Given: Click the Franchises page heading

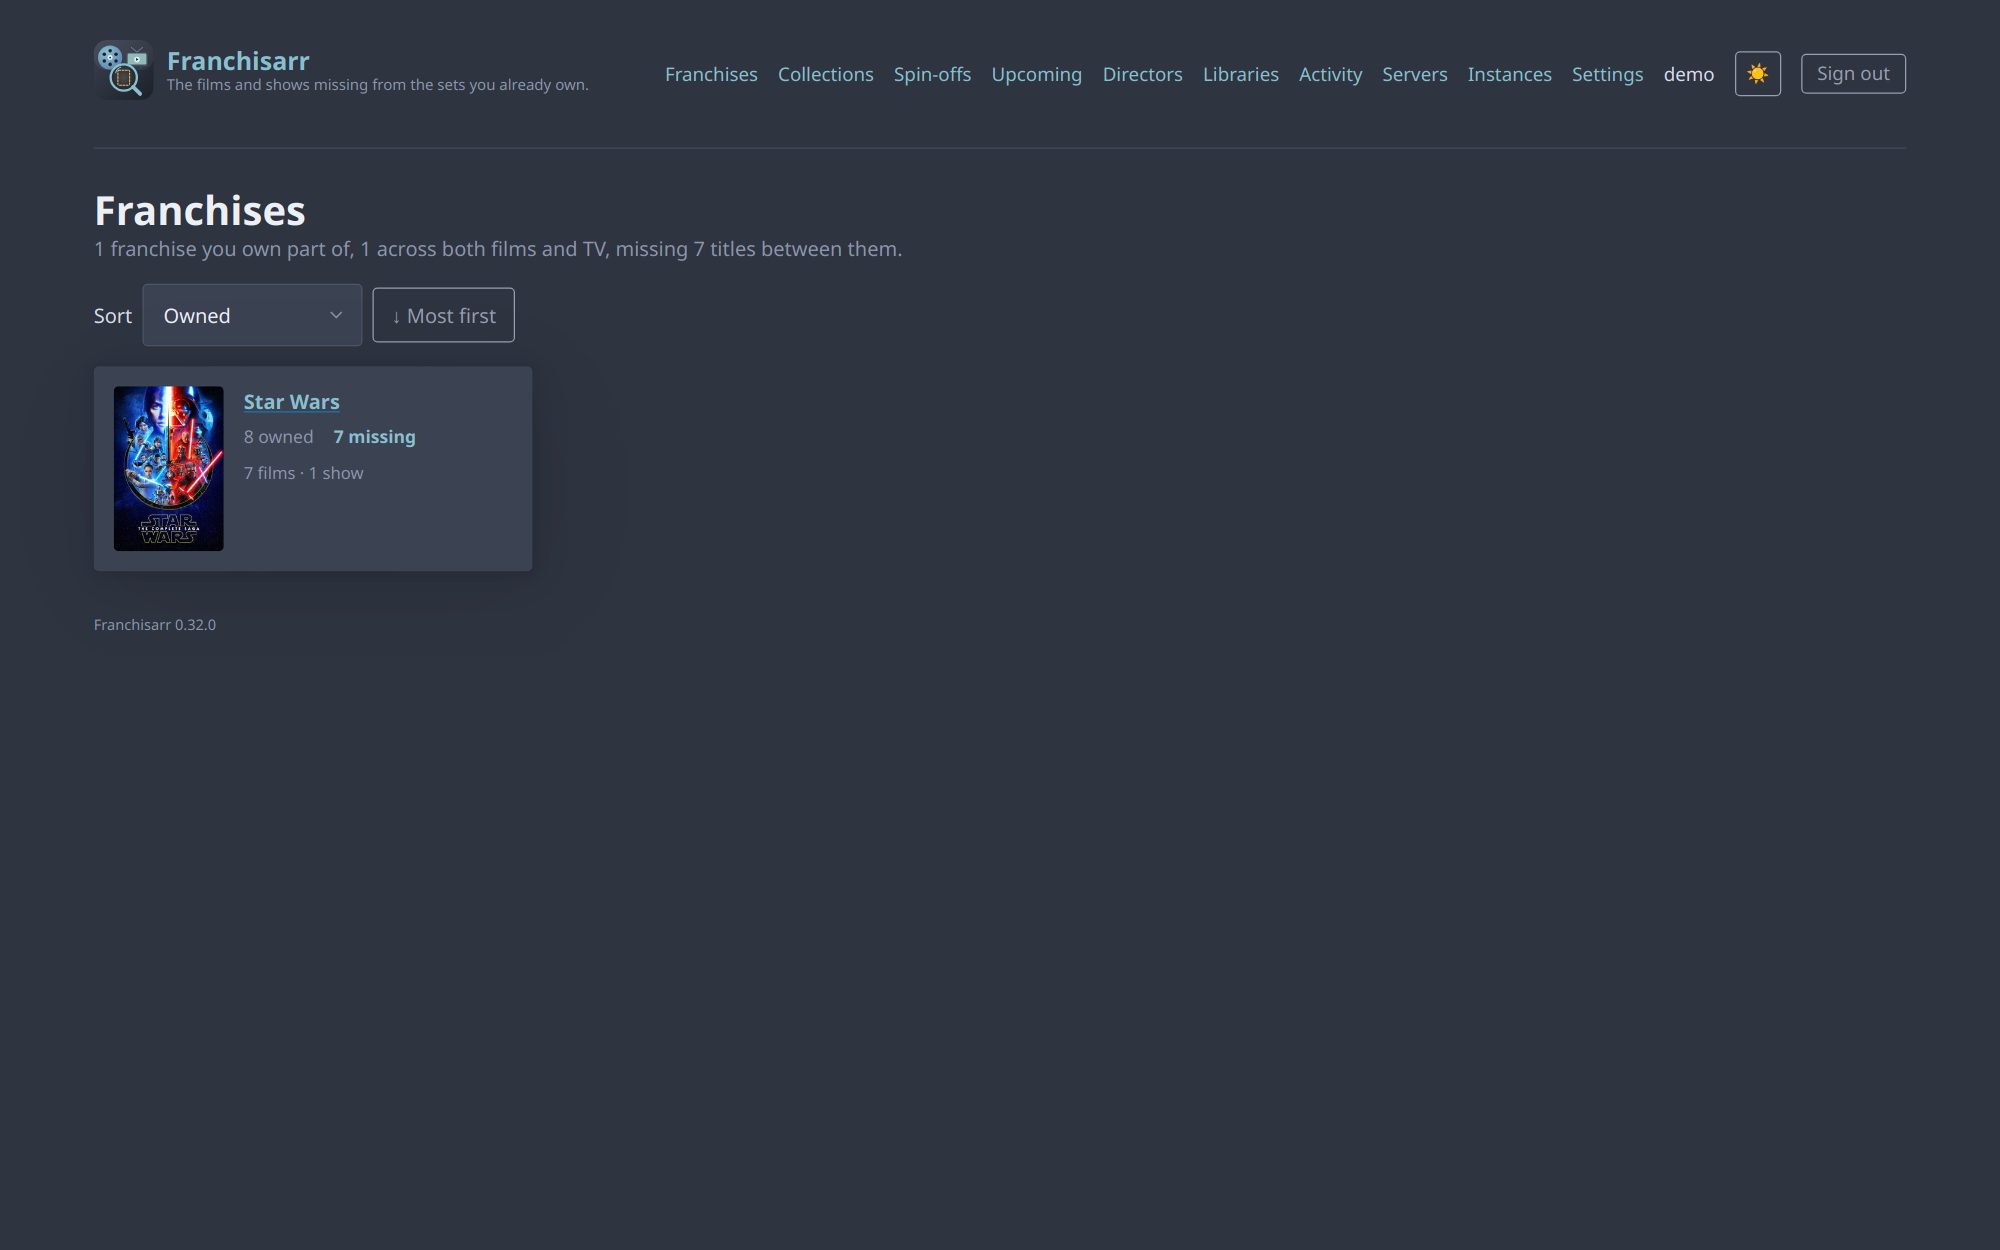Looking at the screenshot, I should point(200,210).
